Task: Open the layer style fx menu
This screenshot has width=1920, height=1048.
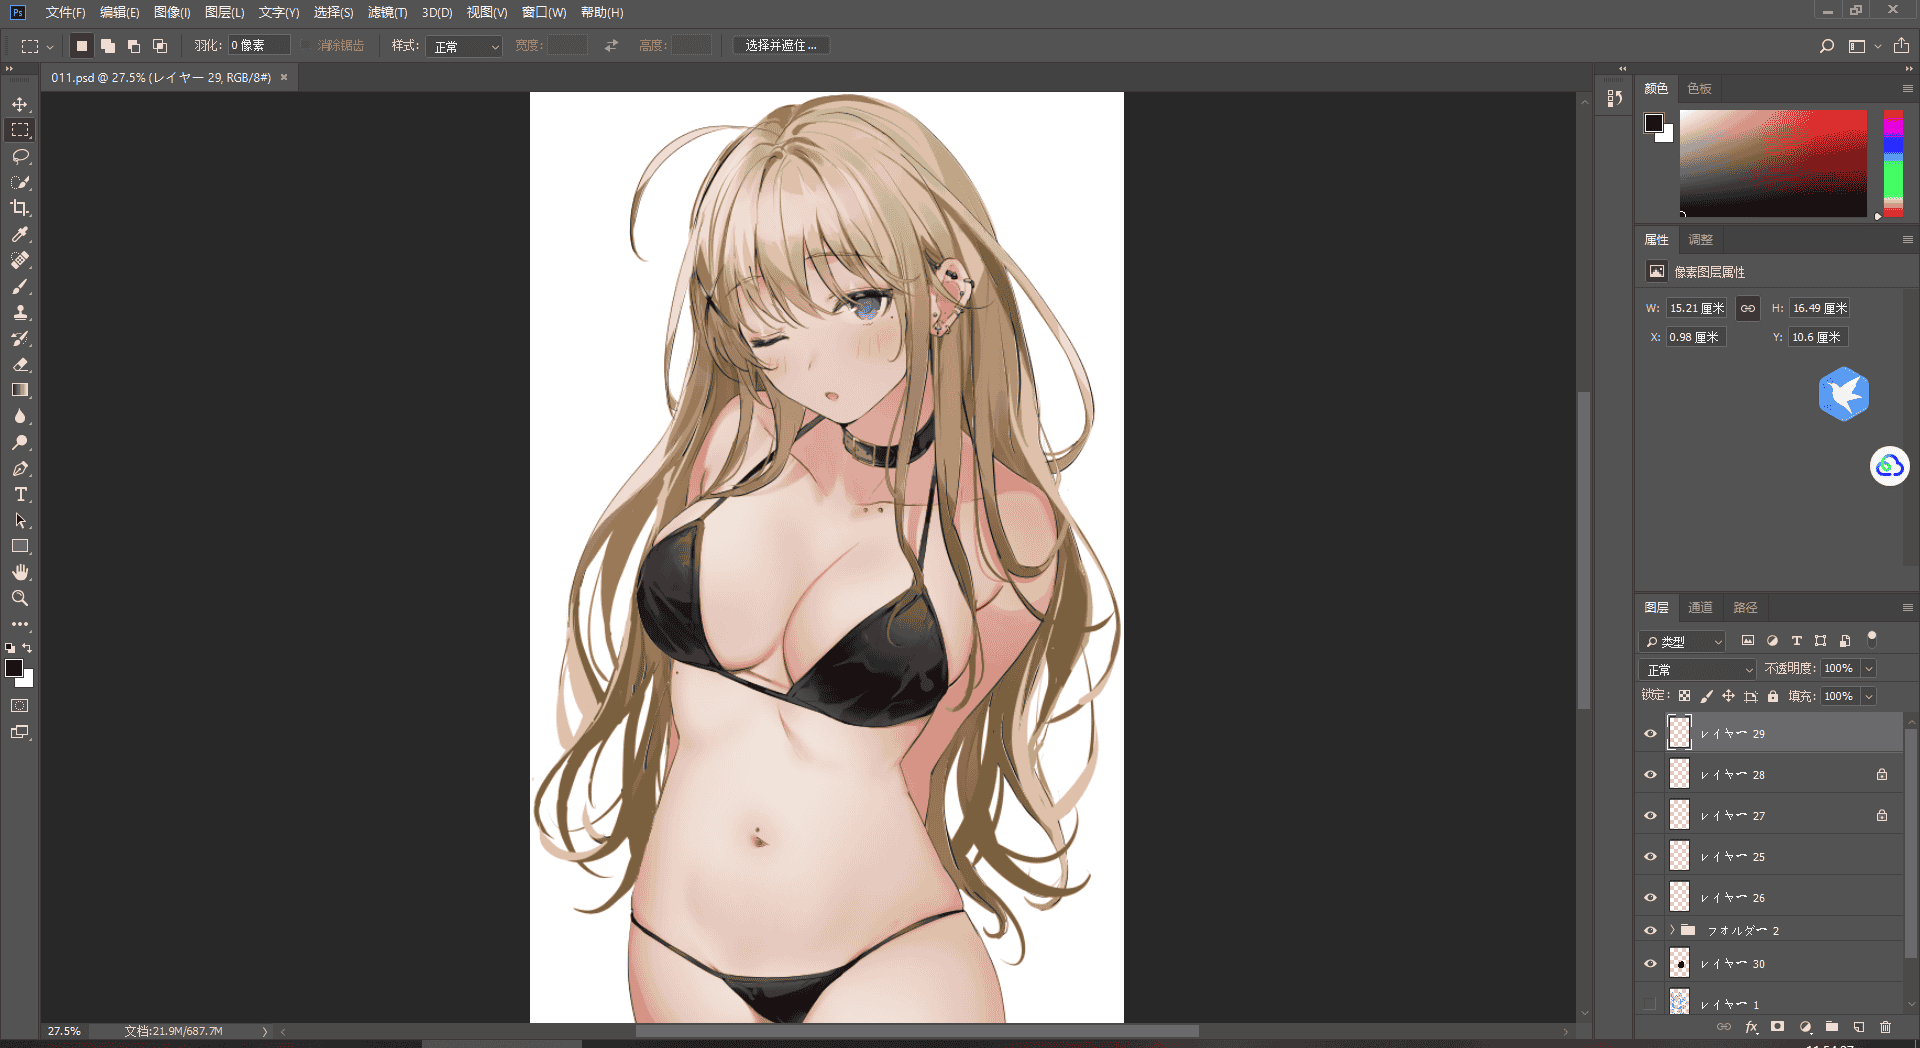Action: [x=1751, y=1027]
